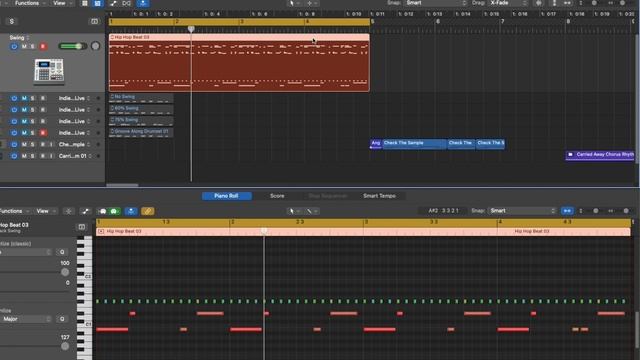Open View menu in tracks area

[x=62, y=3]
